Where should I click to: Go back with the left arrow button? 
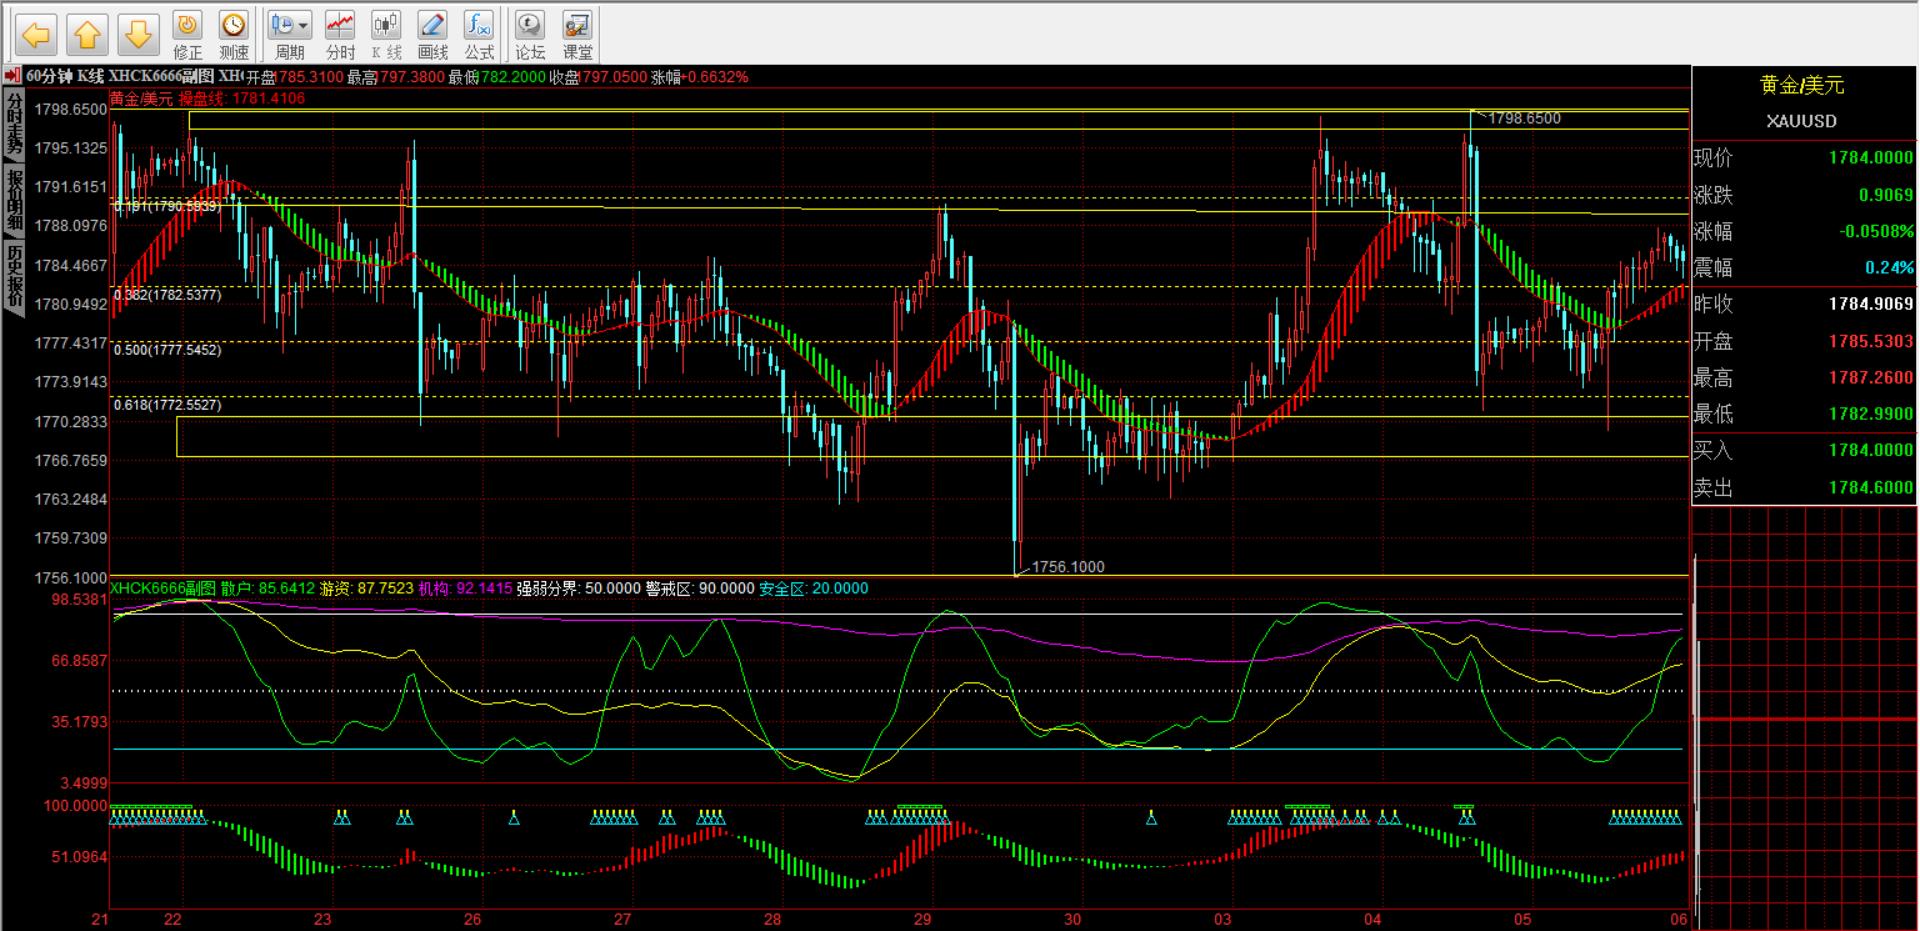[x=36, y=36]
